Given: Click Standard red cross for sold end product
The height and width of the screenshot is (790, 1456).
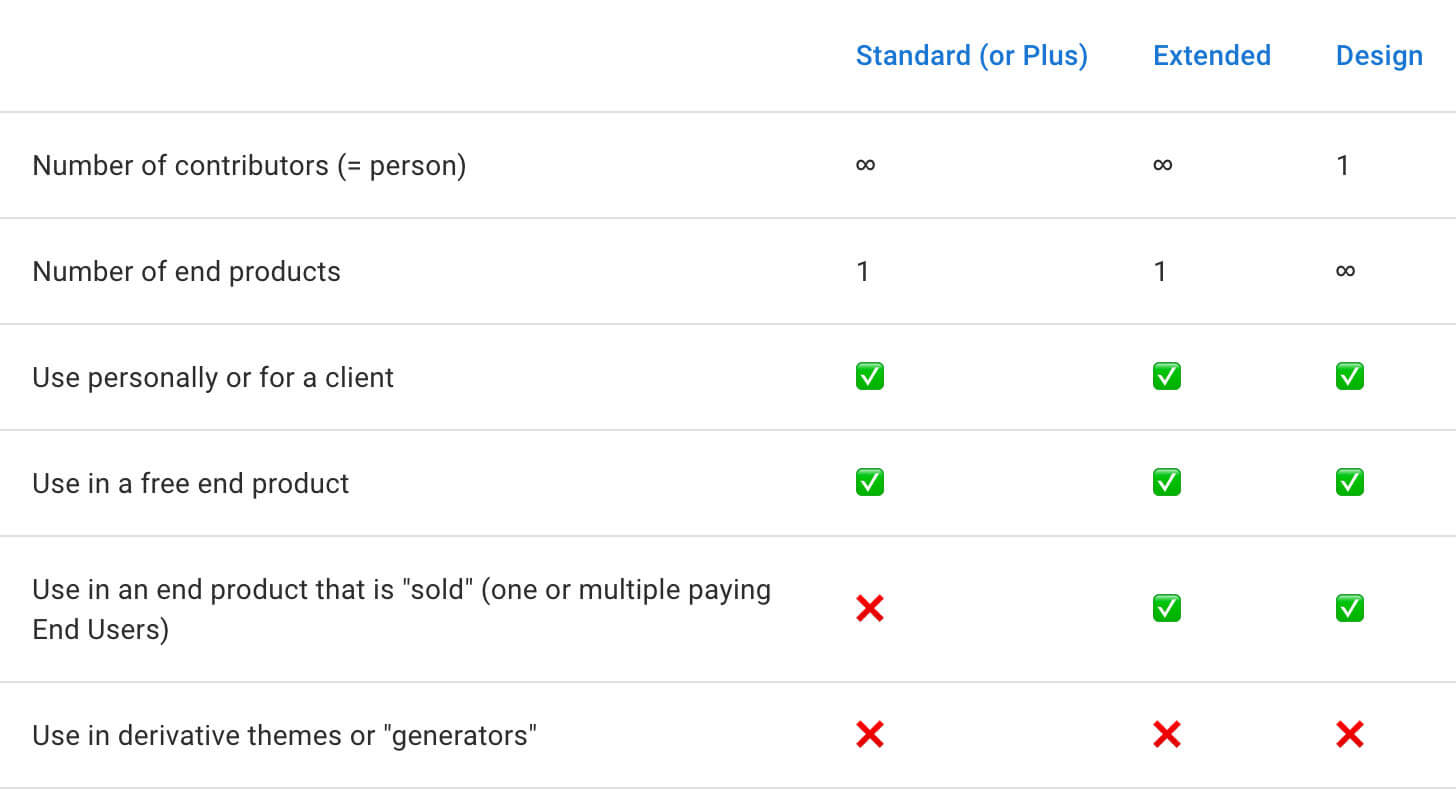Looking at the screenshot, I should pos(870,608).
